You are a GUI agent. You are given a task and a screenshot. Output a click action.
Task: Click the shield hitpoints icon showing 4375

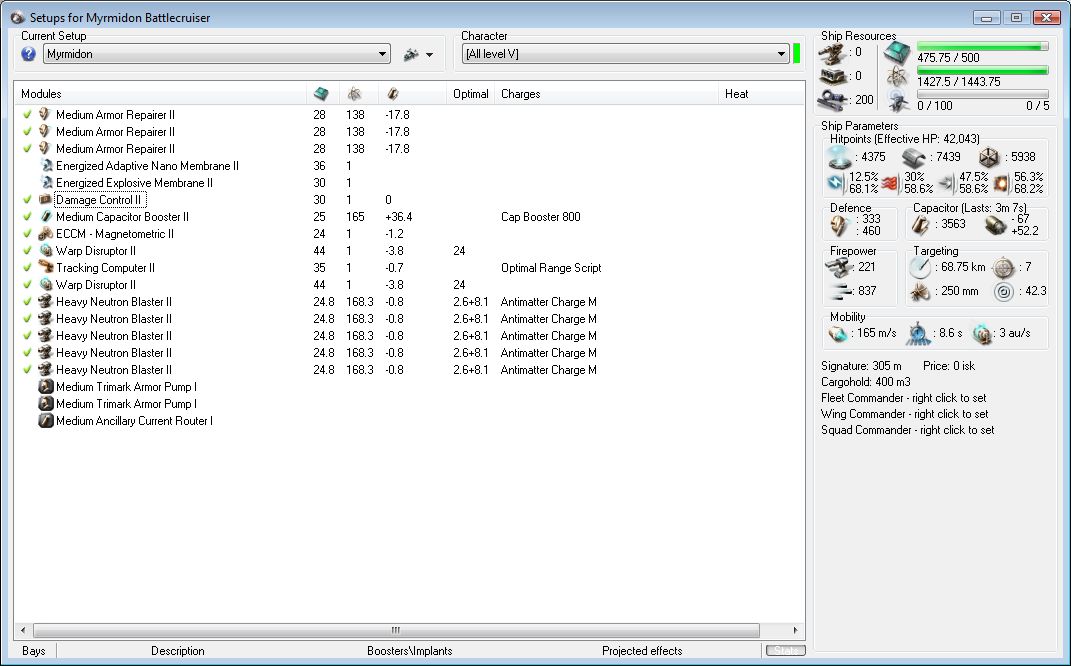point(839,157)
